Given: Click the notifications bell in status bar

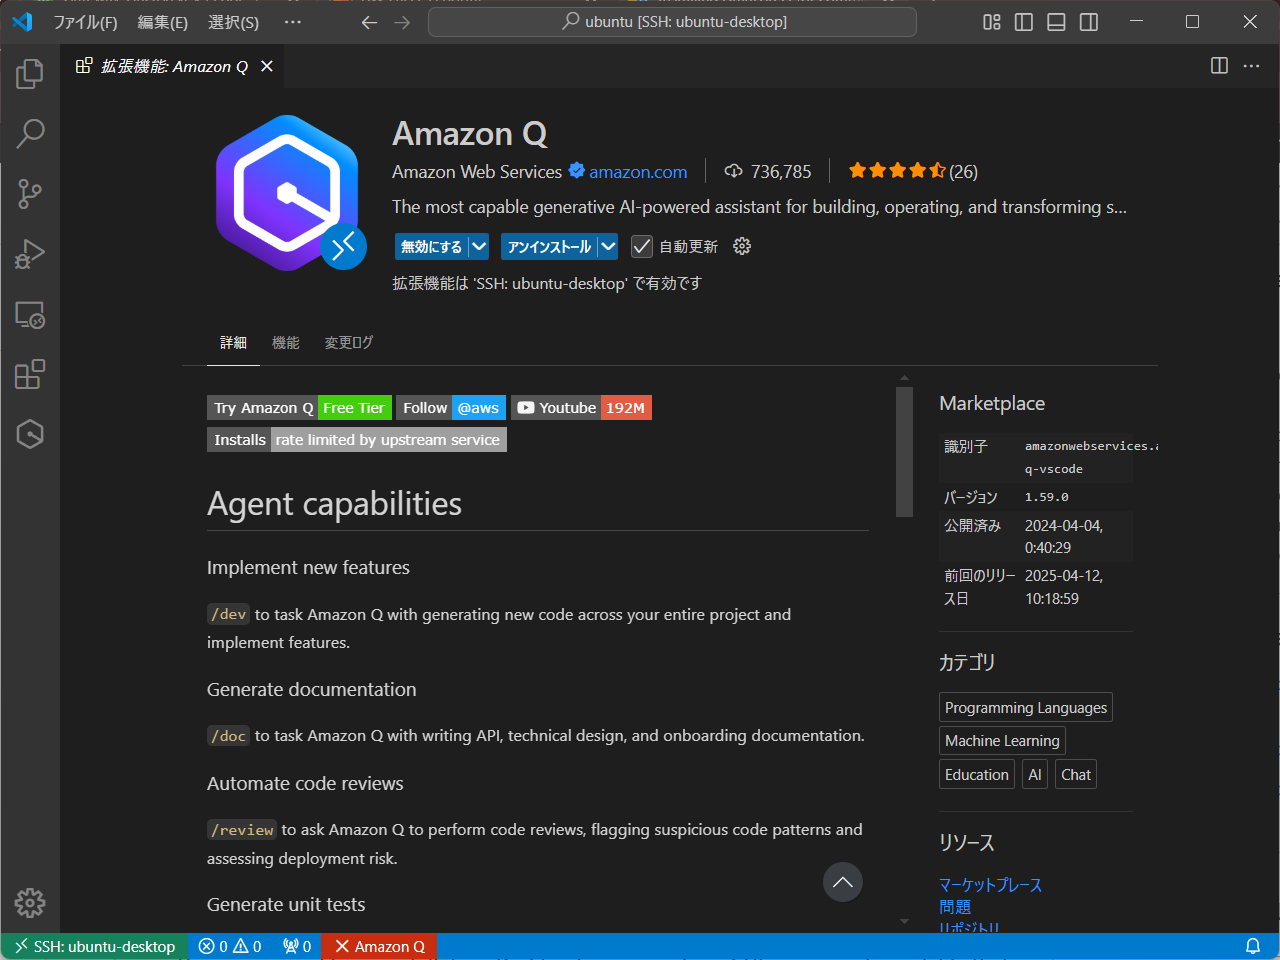Looking at the screenshot, I should pyautogui.click(x=1252, y=946).
